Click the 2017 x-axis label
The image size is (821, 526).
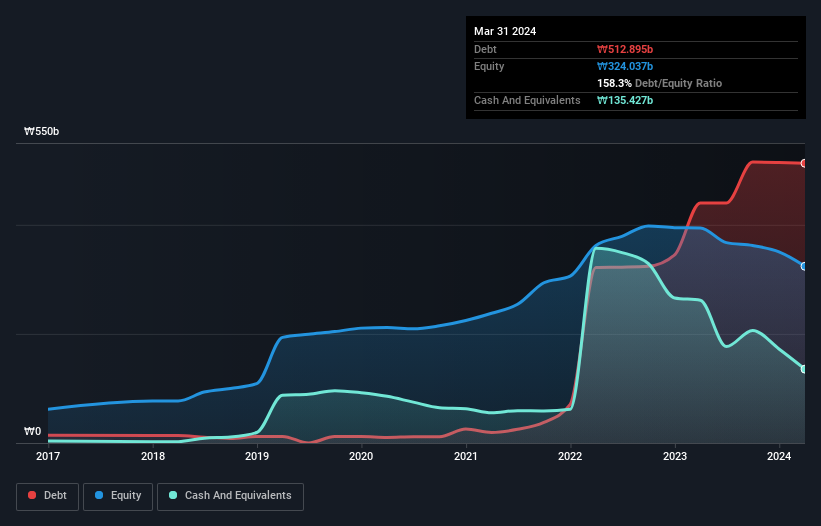[x=48, y=456]
